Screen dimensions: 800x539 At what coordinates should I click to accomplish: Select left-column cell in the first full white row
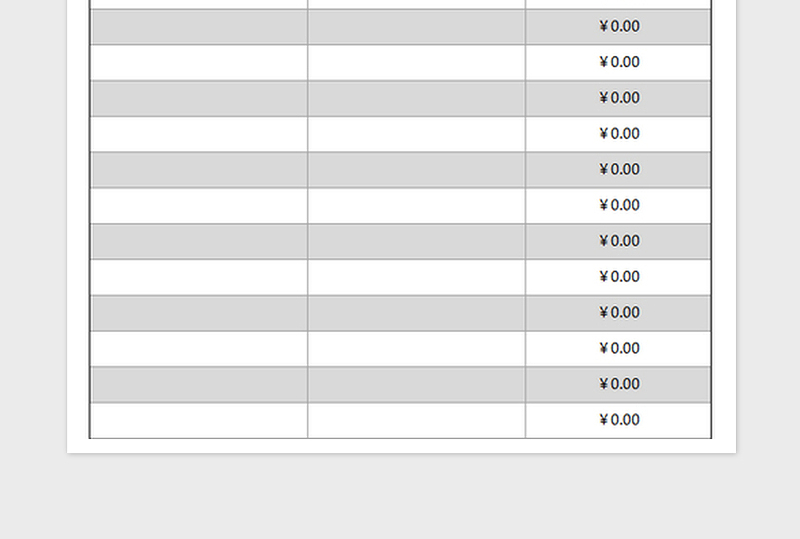click(x=199, y=62)
